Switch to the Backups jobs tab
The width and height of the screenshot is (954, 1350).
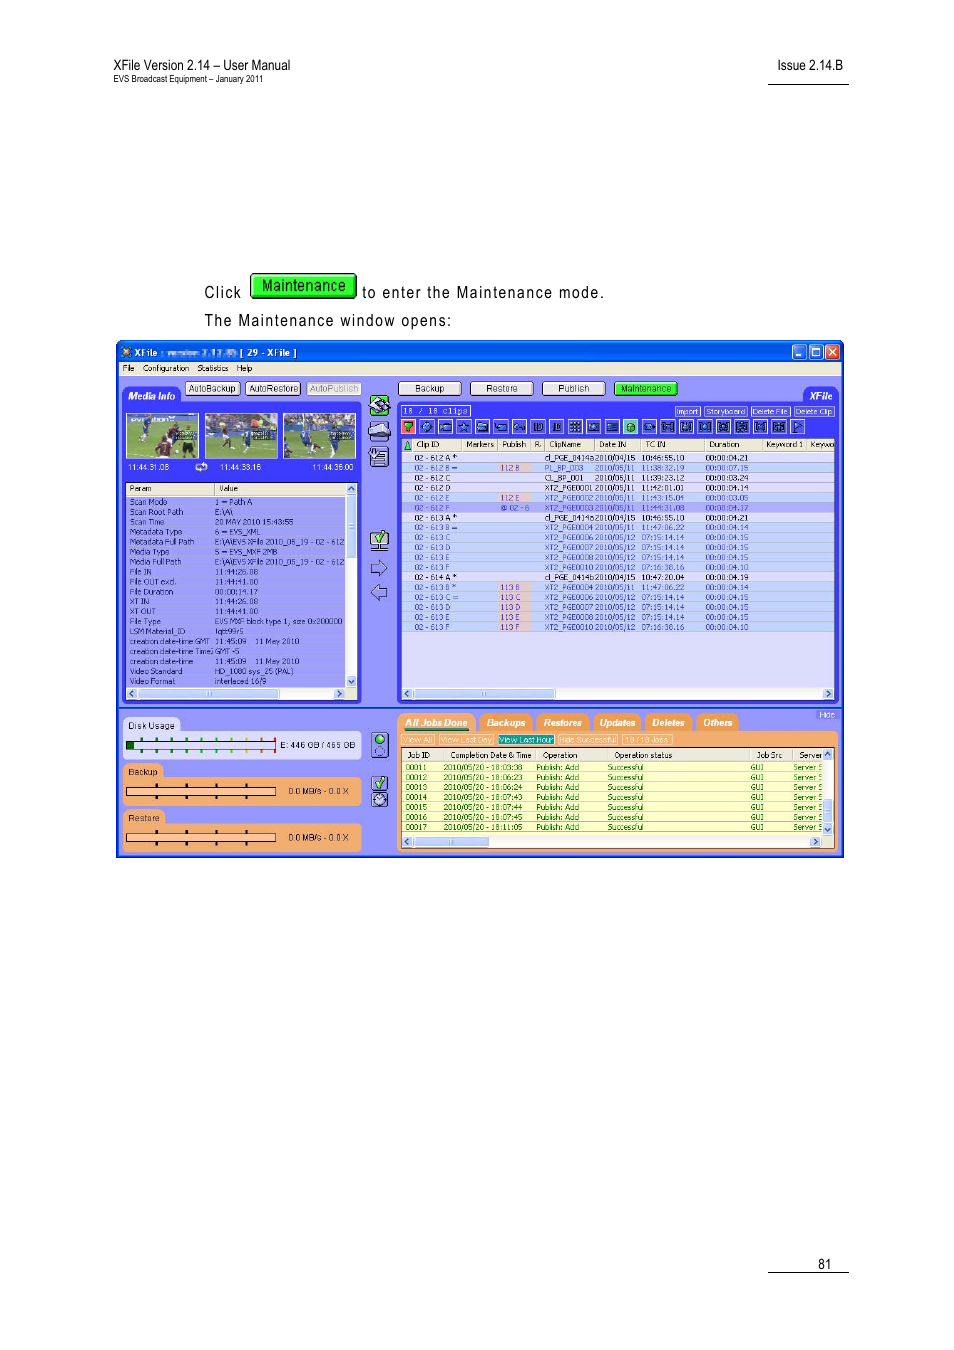(x=506, y=723)
